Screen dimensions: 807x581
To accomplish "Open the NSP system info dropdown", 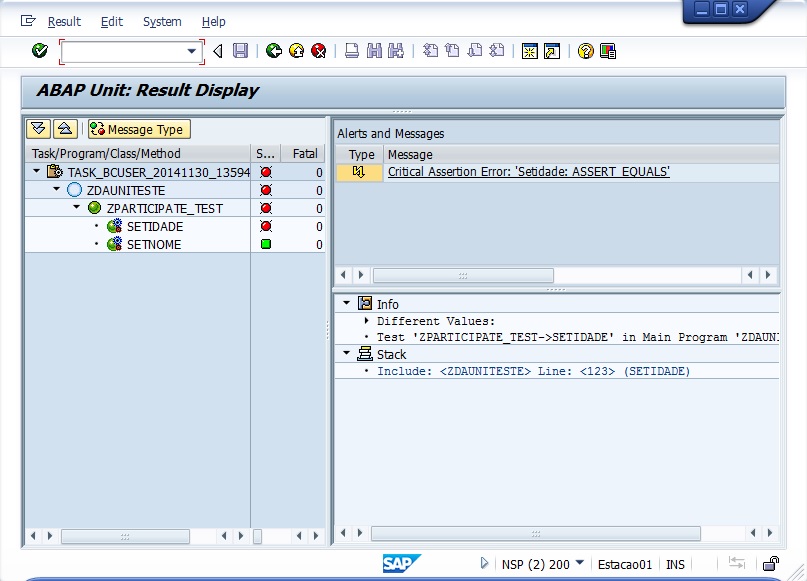I will (x=580, y=563).
